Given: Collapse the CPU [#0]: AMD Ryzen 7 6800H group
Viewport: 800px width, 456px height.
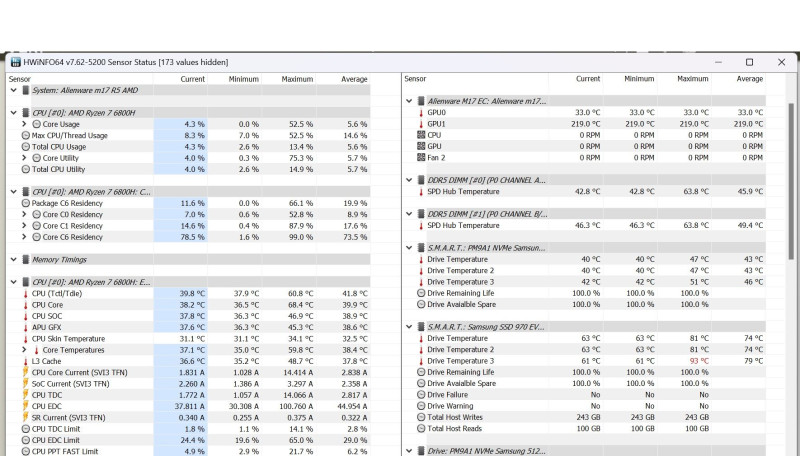Looking at the screenshot, I should coord(14,113).
